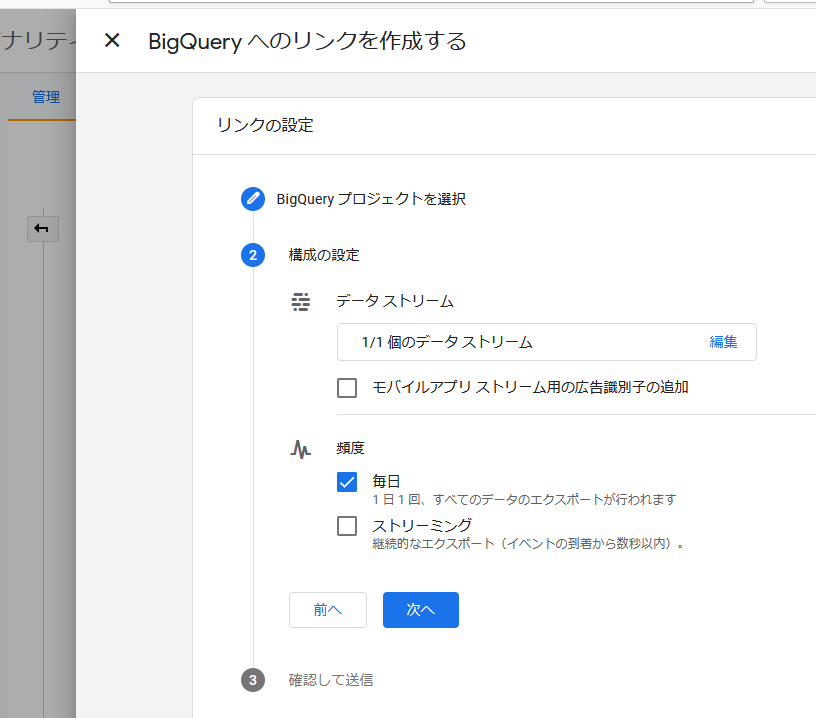Click the data stream icon
The width and height of the screenshot is (816, 718).
[301, 302]
